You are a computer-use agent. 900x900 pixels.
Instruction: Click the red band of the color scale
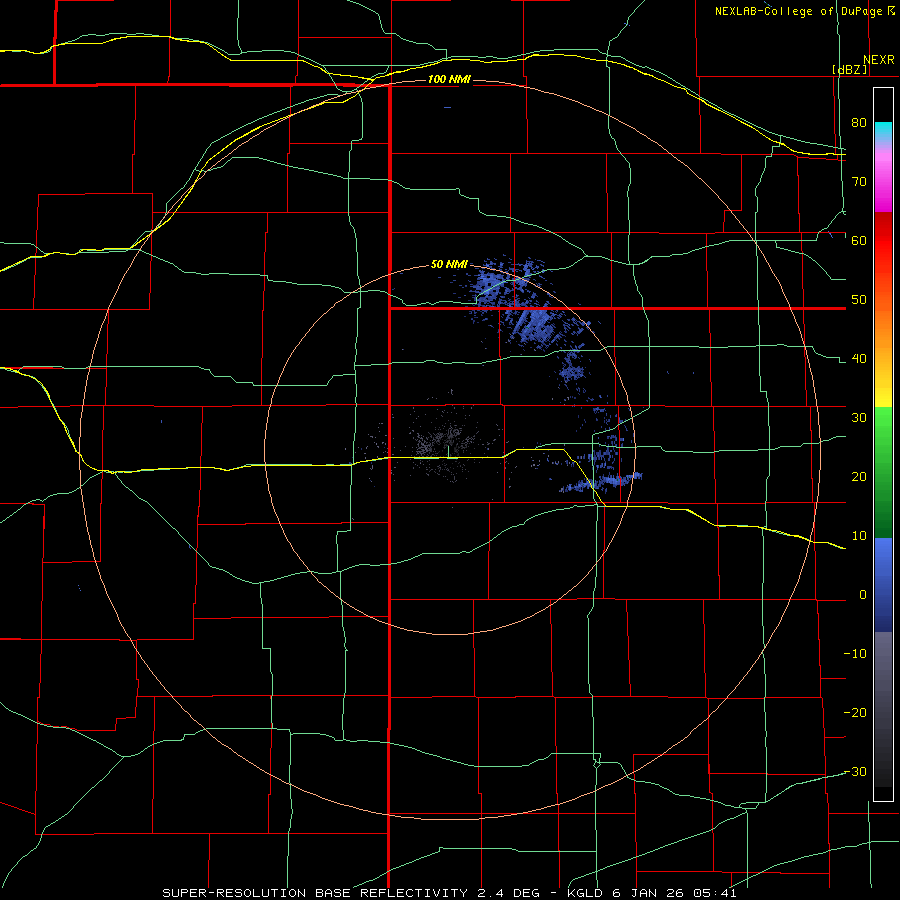pyautogui.click(x=883, y=241)
